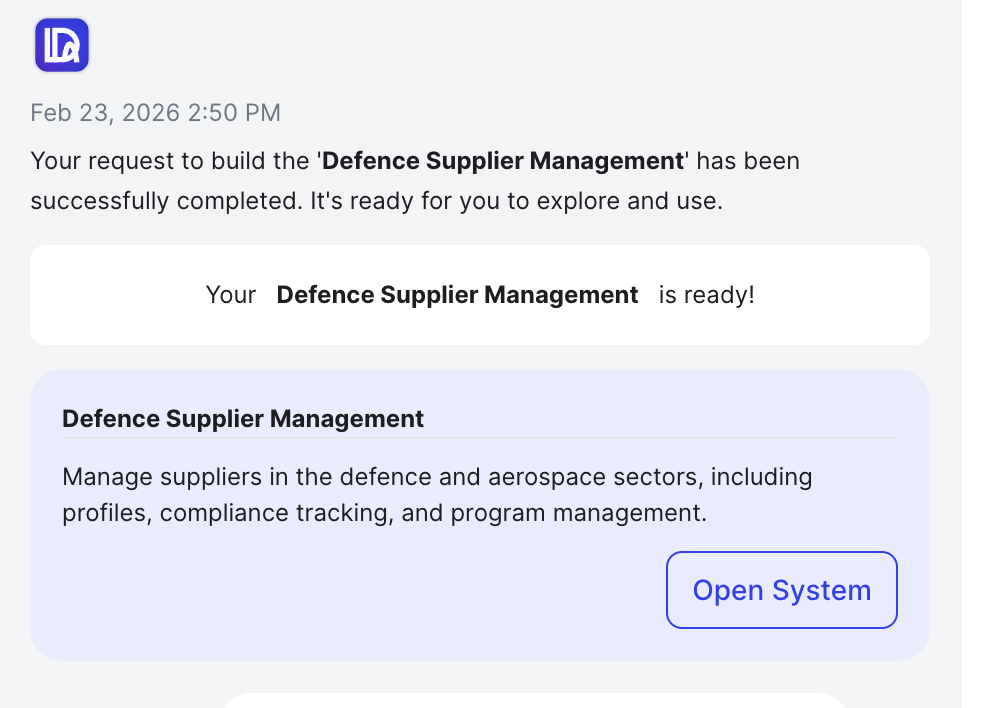Click the 'Defence Supplier Management' bold link

point(503,160)
